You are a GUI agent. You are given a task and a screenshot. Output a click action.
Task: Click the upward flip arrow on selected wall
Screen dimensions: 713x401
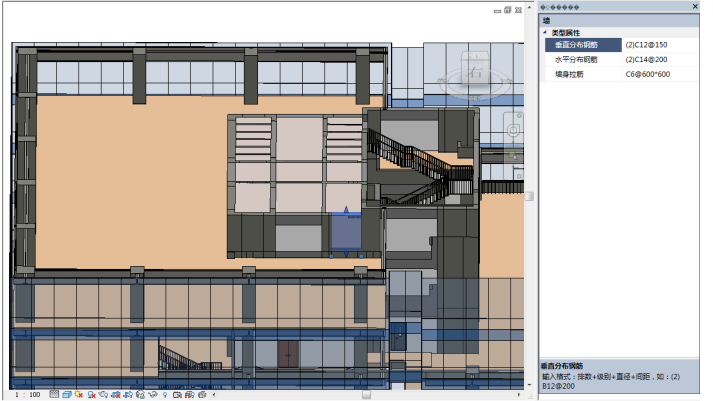click(x=346, y=210)
